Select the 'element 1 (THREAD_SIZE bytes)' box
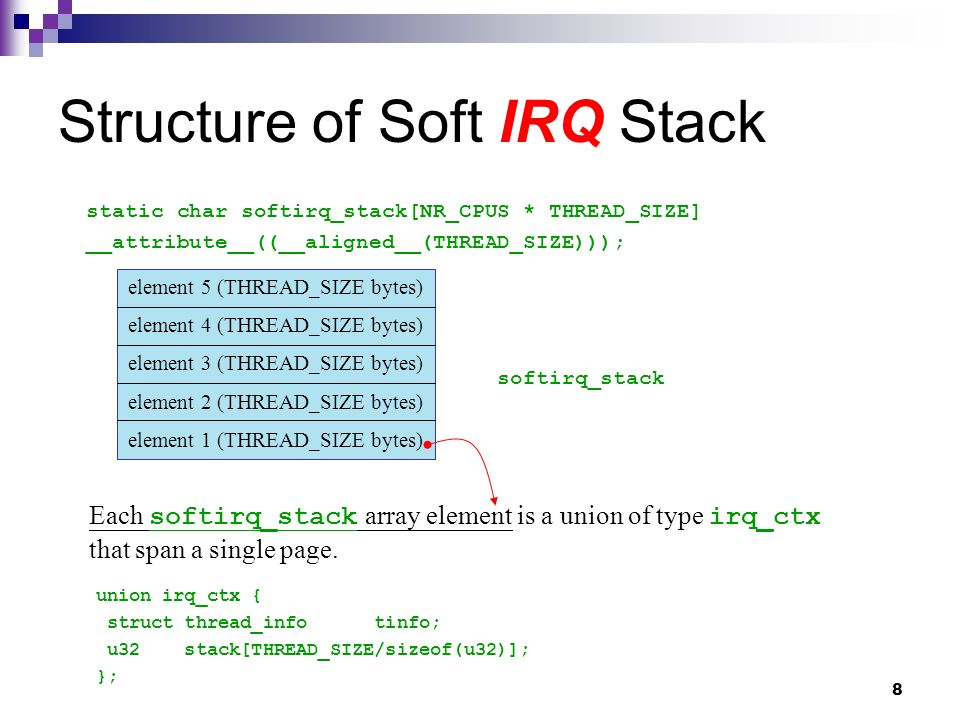Viewport: 960px width, 720px height. coord(276,440)
